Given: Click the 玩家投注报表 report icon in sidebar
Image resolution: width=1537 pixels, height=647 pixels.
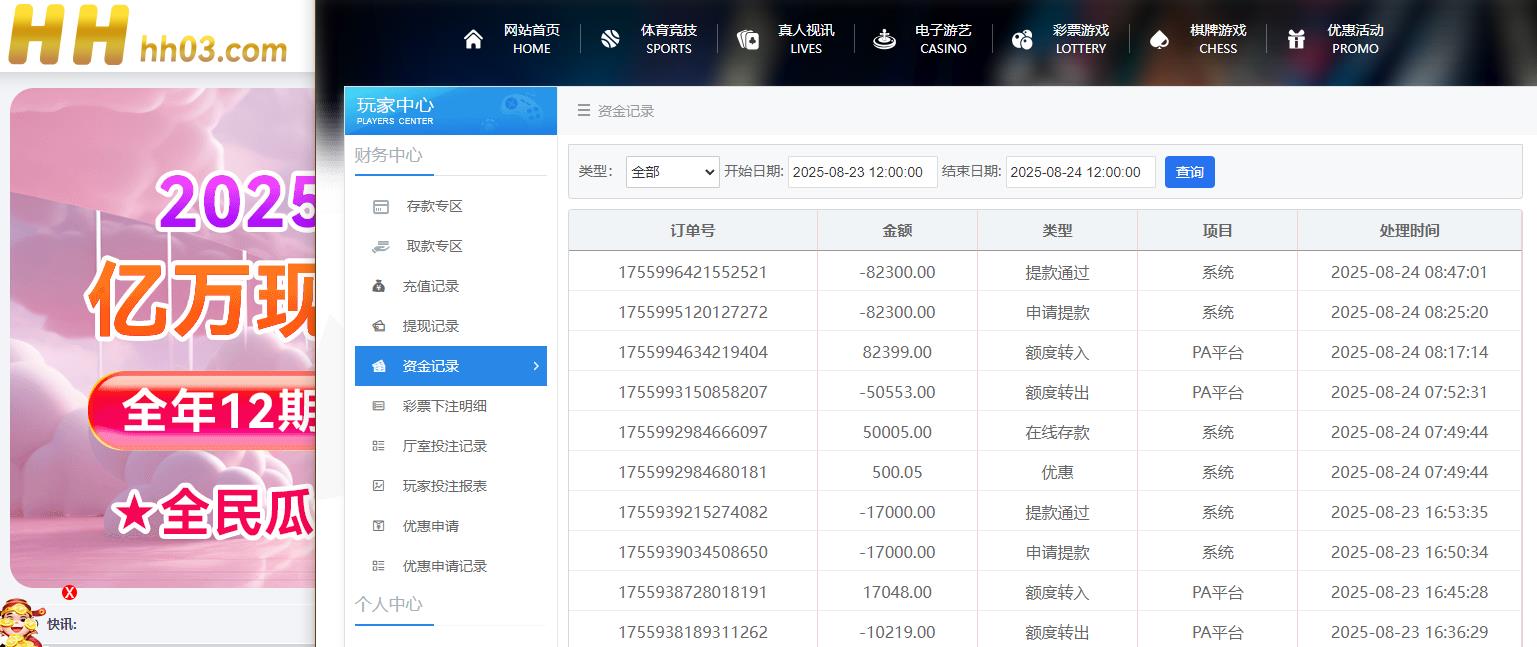Looking at the screenshot, I should (x=381, y=485).
